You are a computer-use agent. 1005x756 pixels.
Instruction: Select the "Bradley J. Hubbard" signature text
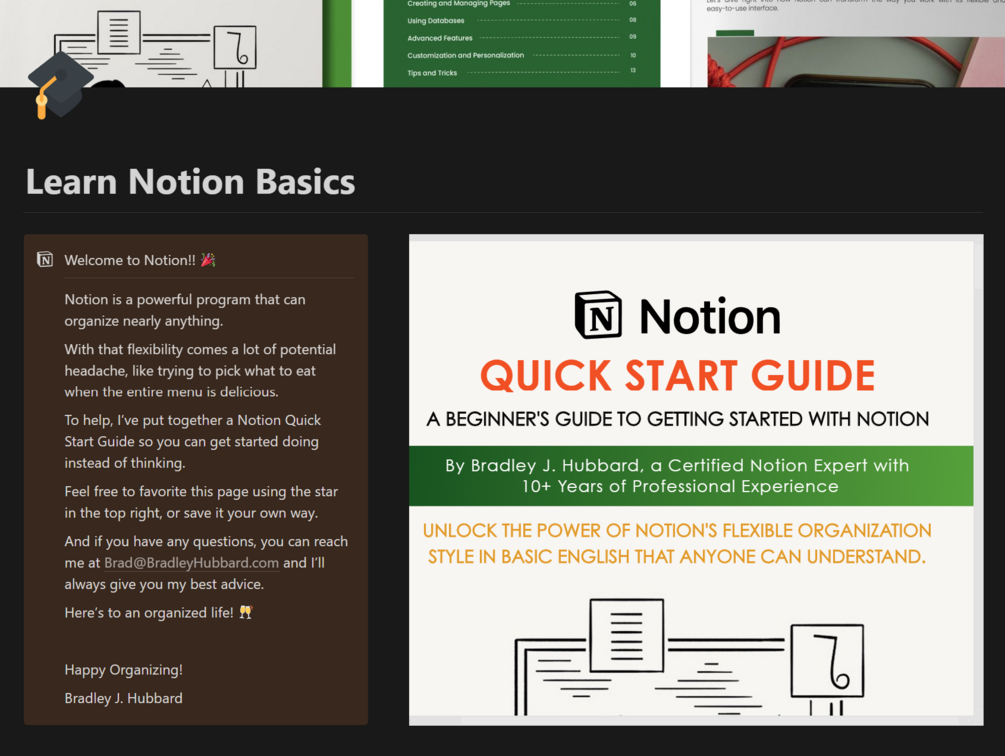click(x=124, y=698)
